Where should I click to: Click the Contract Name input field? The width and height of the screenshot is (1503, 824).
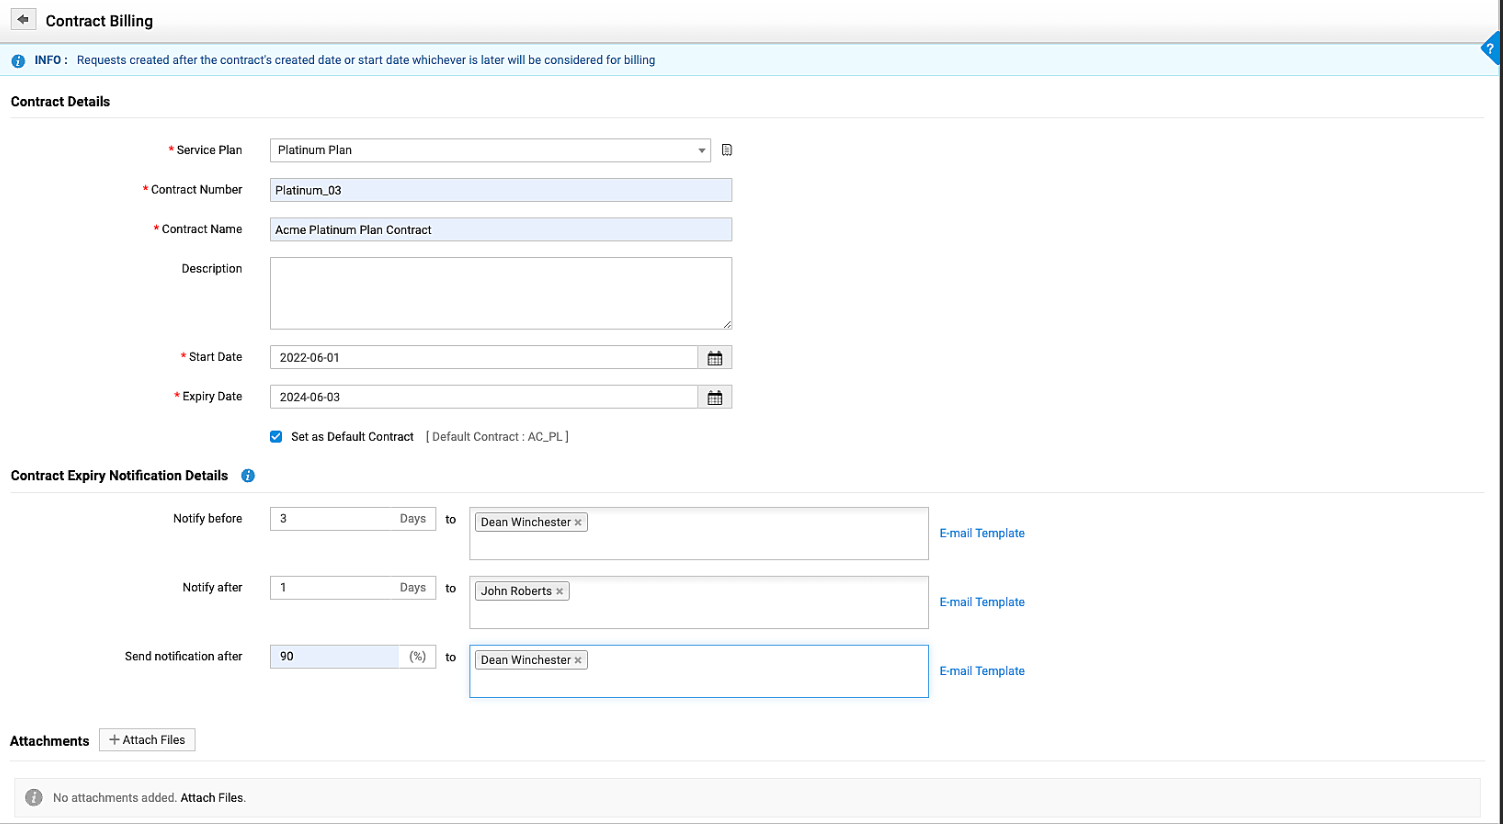pos(500,230)
